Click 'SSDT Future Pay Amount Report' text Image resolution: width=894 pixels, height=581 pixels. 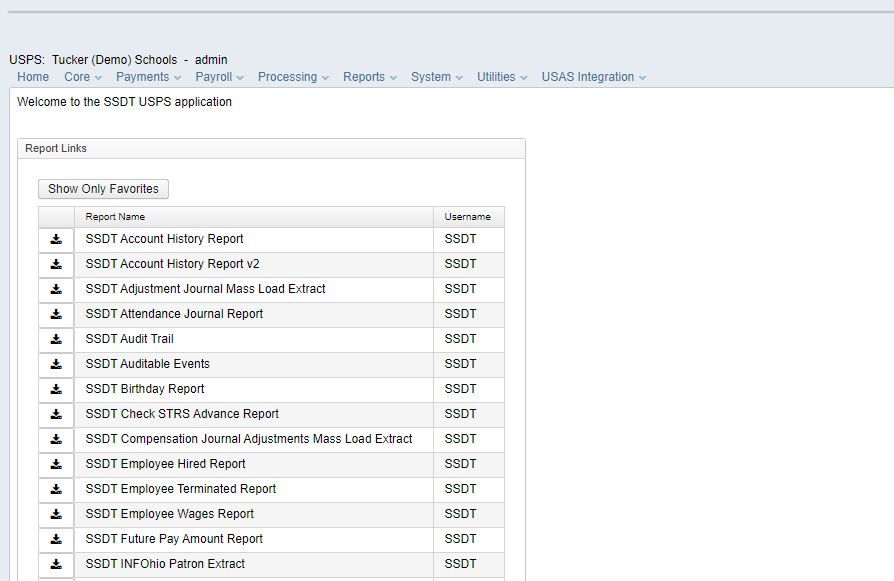tap(174, 539)
